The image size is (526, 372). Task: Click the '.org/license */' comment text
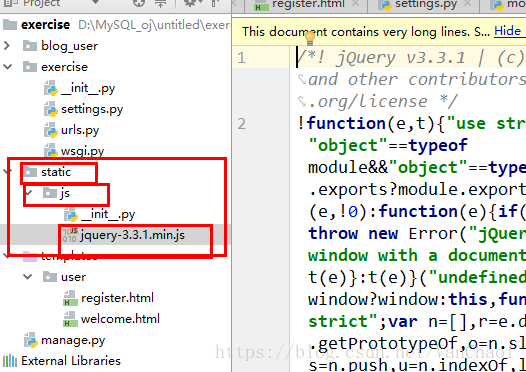click(x=383, y=101)
